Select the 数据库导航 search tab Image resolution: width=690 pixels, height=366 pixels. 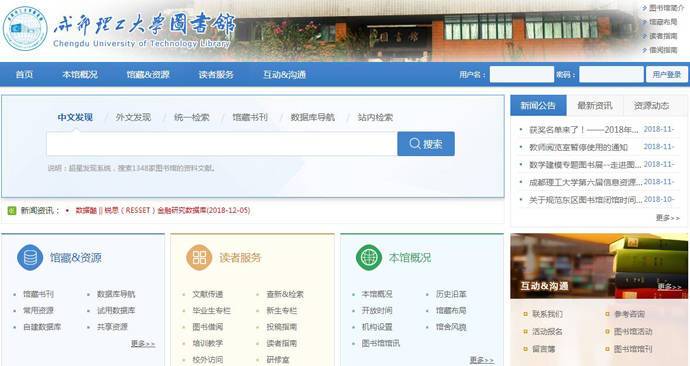312,117
